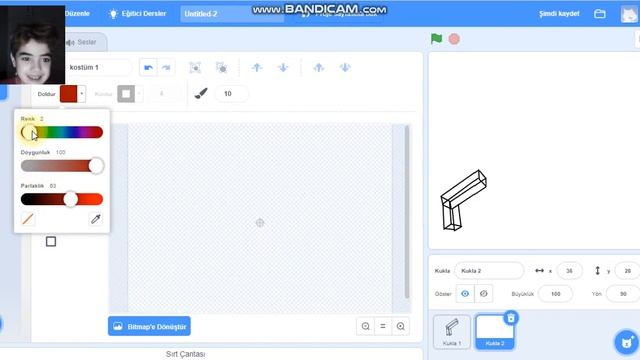The height and width of the screenshot is (360, 640).
Task: Select the brush tool icon
Action: click(x=201, y=93)
